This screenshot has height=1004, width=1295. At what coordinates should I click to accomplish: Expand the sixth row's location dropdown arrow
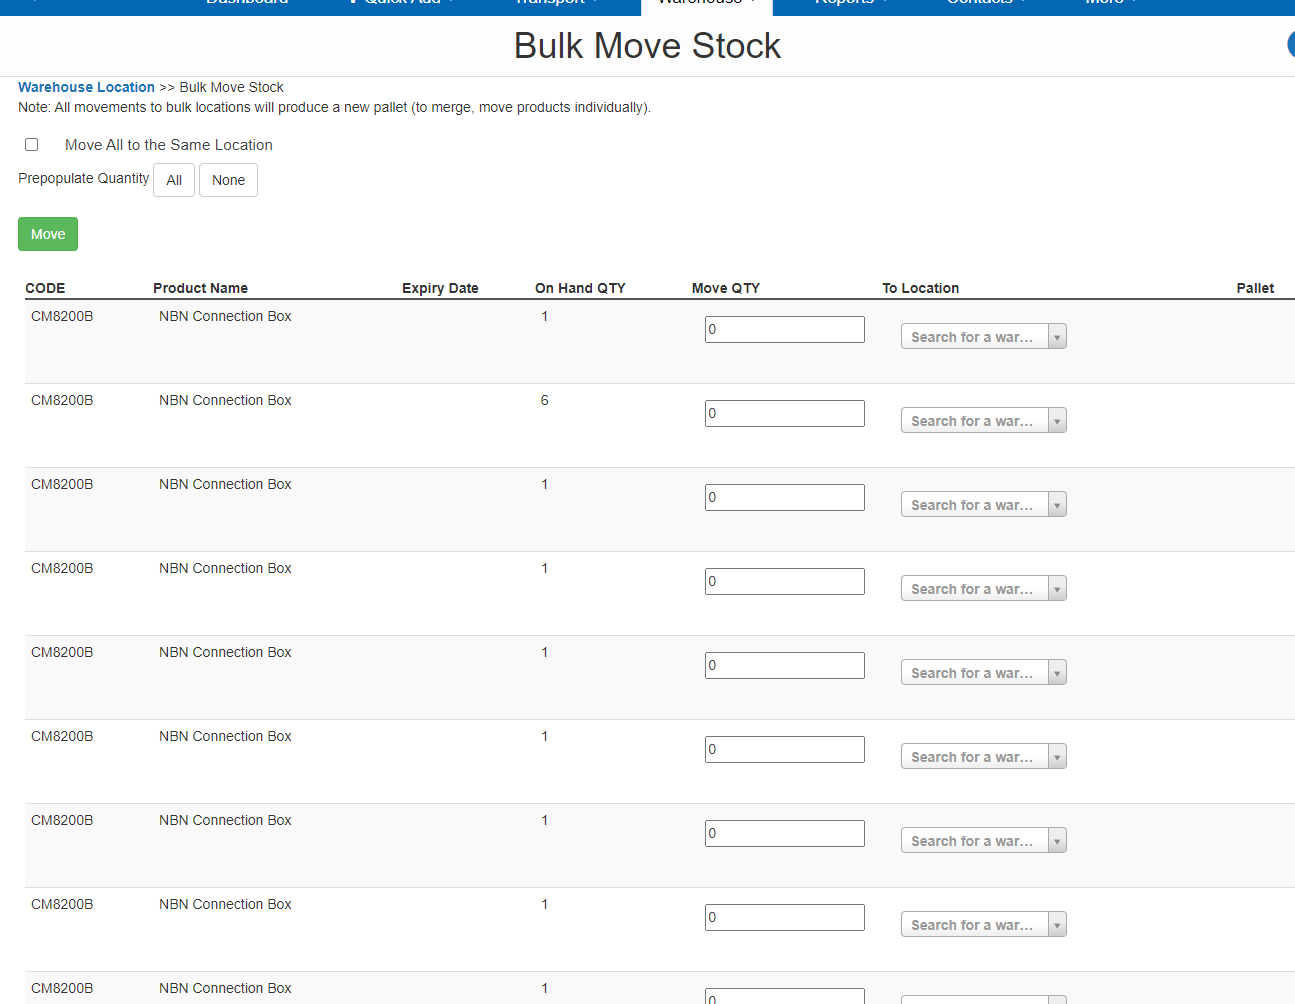pyautogui.click(x=1057, y=757)
